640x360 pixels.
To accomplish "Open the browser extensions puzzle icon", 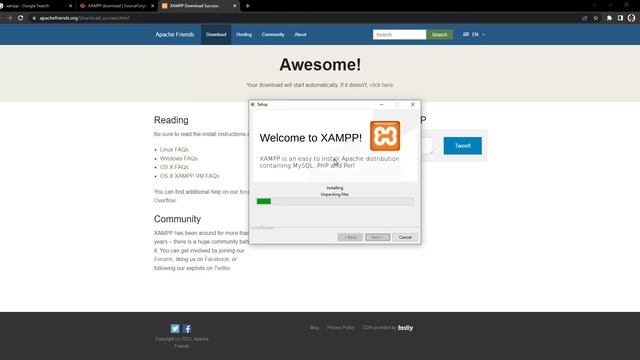I will pos(609,18).
